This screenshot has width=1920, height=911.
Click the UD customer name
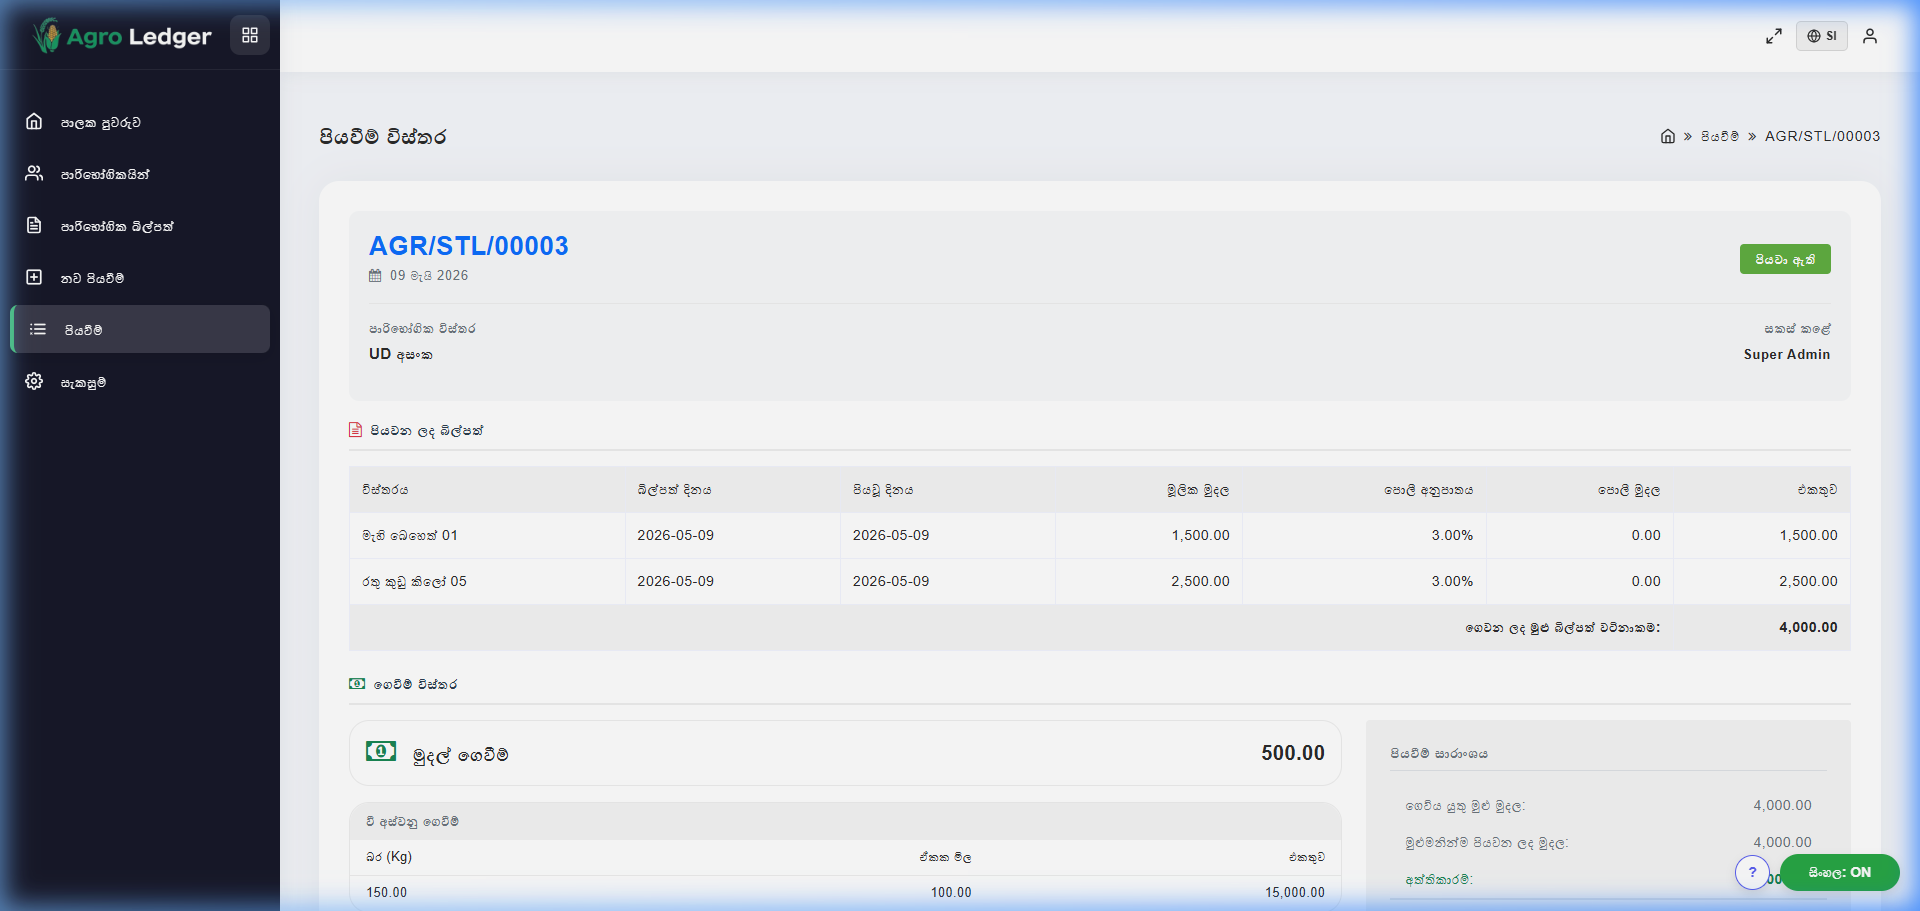click(x=401, y=354)
